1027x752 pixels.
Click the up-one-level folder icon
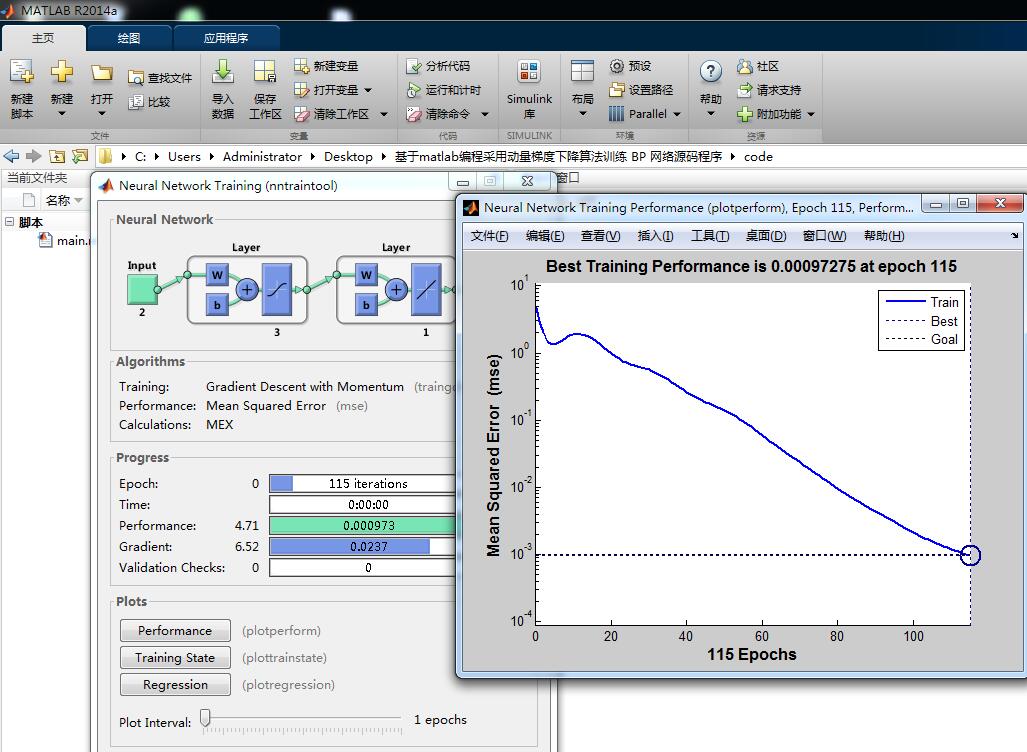pyautogui.click(x=58, y=156)
